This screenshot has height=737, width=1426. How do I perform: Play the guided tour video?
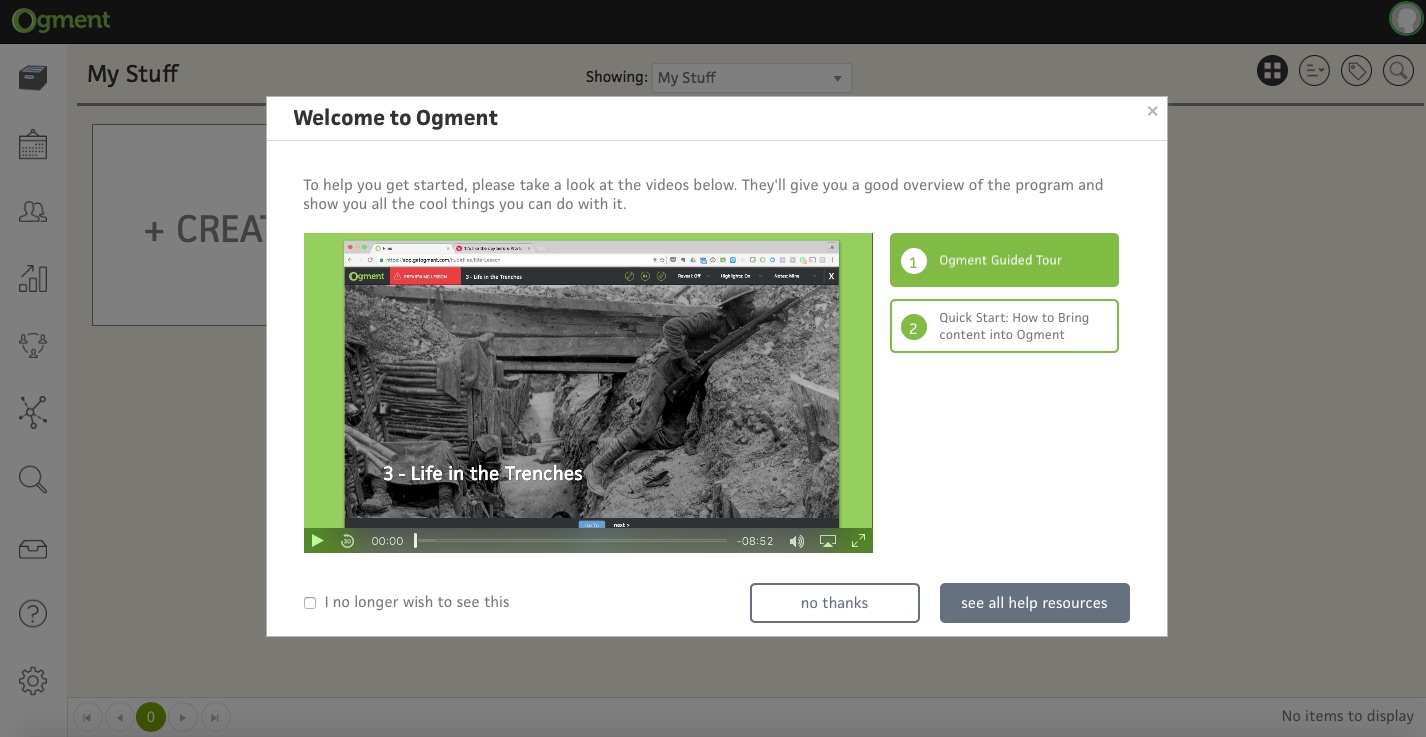(317, 541)
